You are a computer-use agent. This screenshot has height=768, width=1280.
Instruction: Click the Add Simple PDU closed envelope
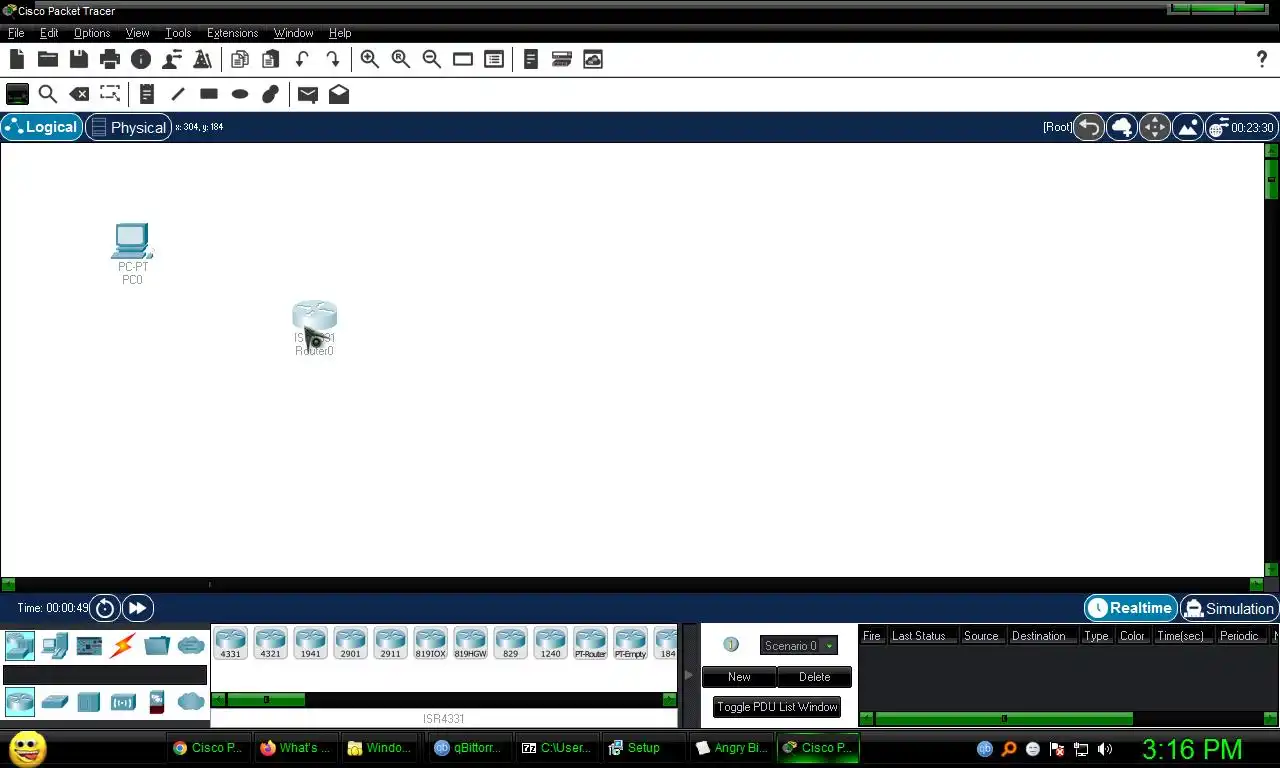pyautogui.click(x=308, y=94)
